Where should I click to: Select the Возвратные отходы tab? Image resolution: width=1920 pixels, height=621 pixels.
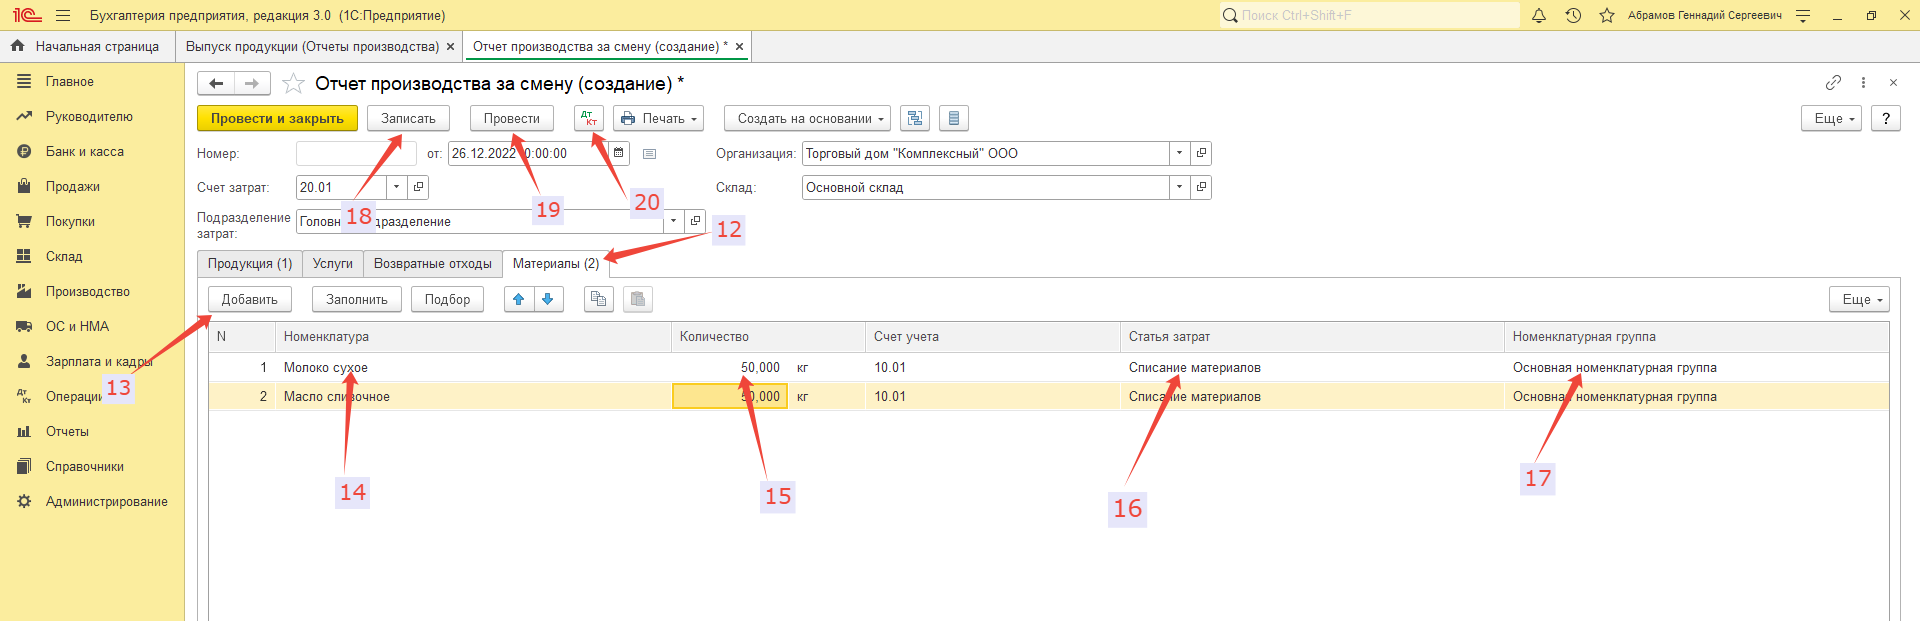(x=432, y=264)
